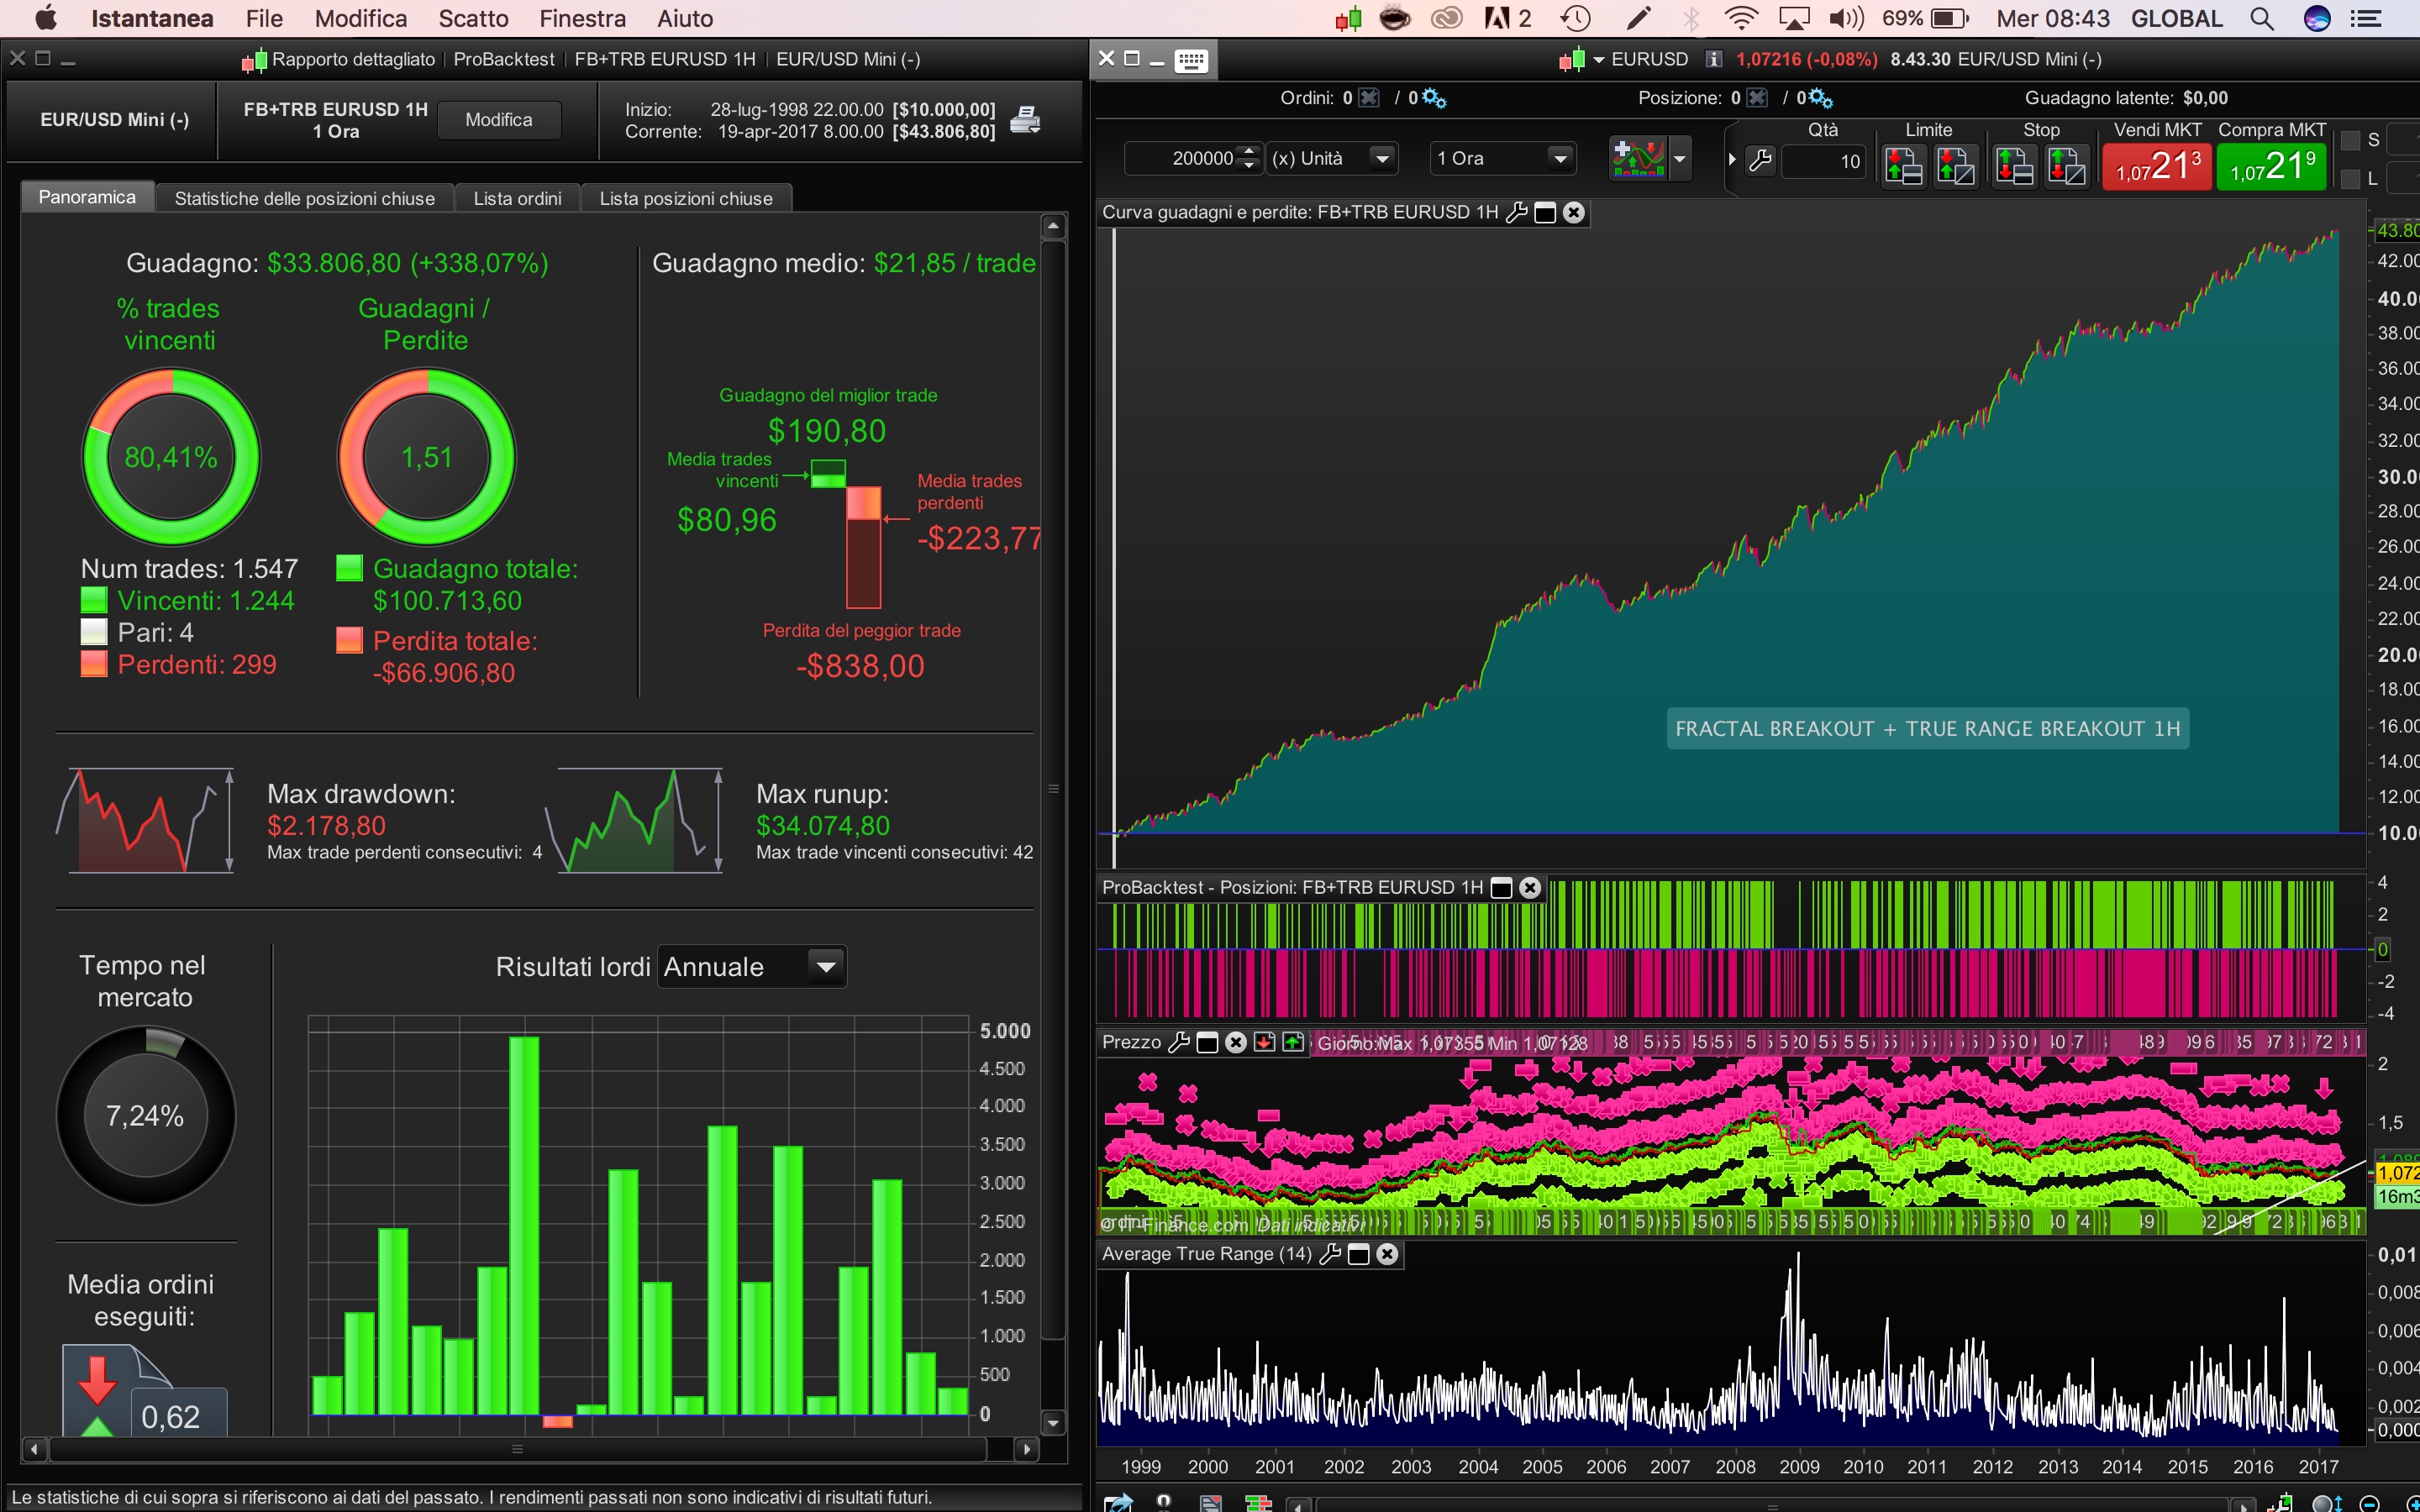Click the cancel all Ordini X icon
This screenshot has width=2420, height=1512.
[x=1370, y=98]
